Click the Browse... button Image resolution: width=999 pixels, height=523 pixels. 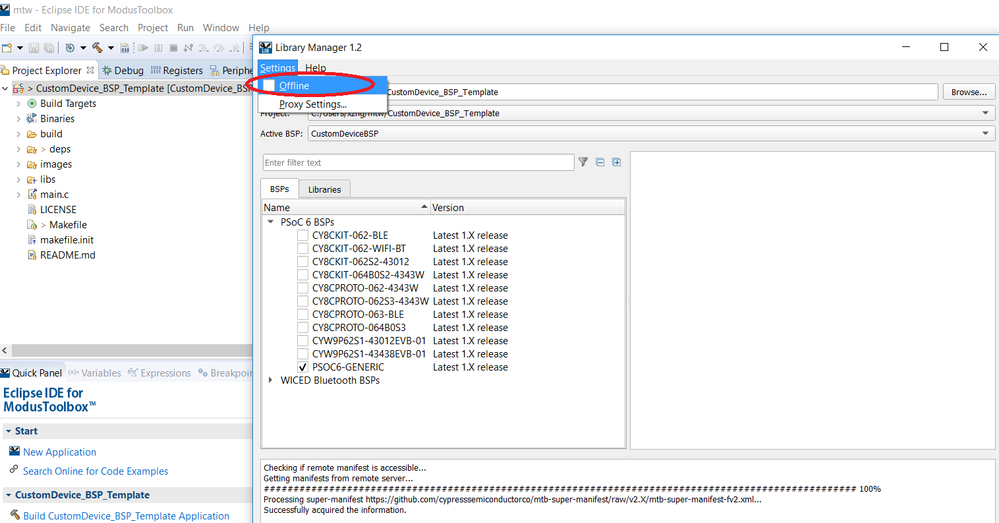tap(969, 92)
